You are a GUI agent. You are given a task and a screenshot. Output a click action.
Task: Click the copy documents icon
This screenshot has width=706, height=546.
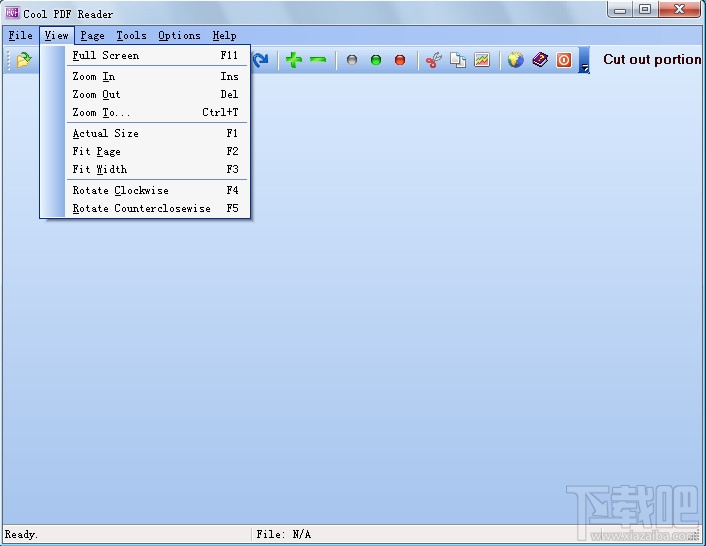[458, 60]
